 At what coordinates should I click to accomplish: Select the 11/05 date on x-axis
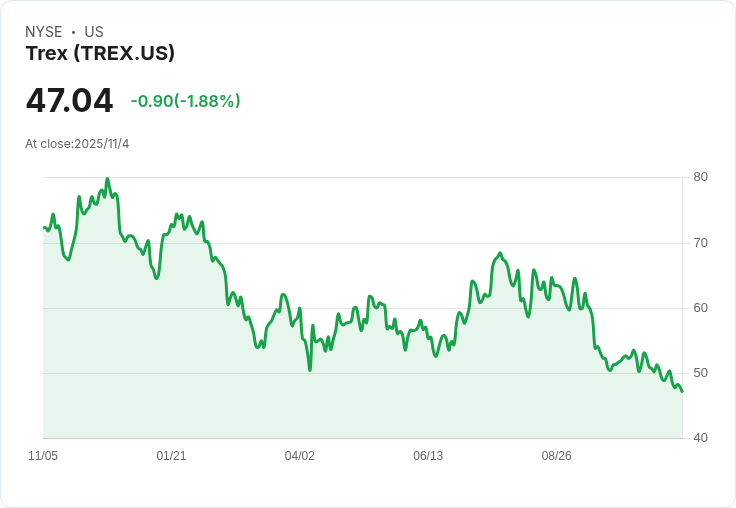pyautogui.click(x=43, y=456)
